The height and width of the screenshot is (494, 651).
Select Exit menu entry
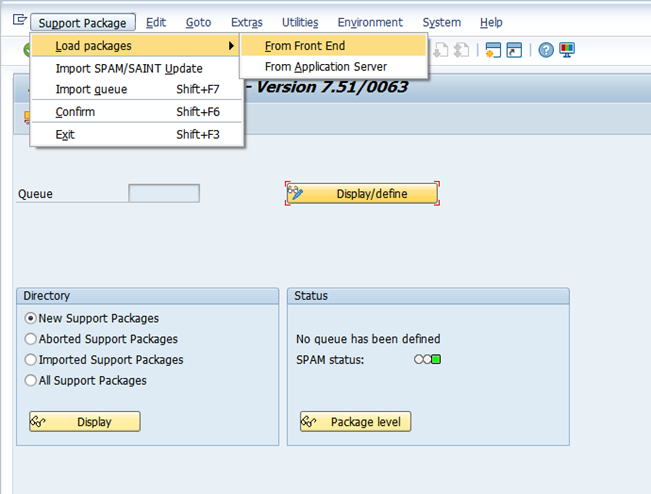137,135
